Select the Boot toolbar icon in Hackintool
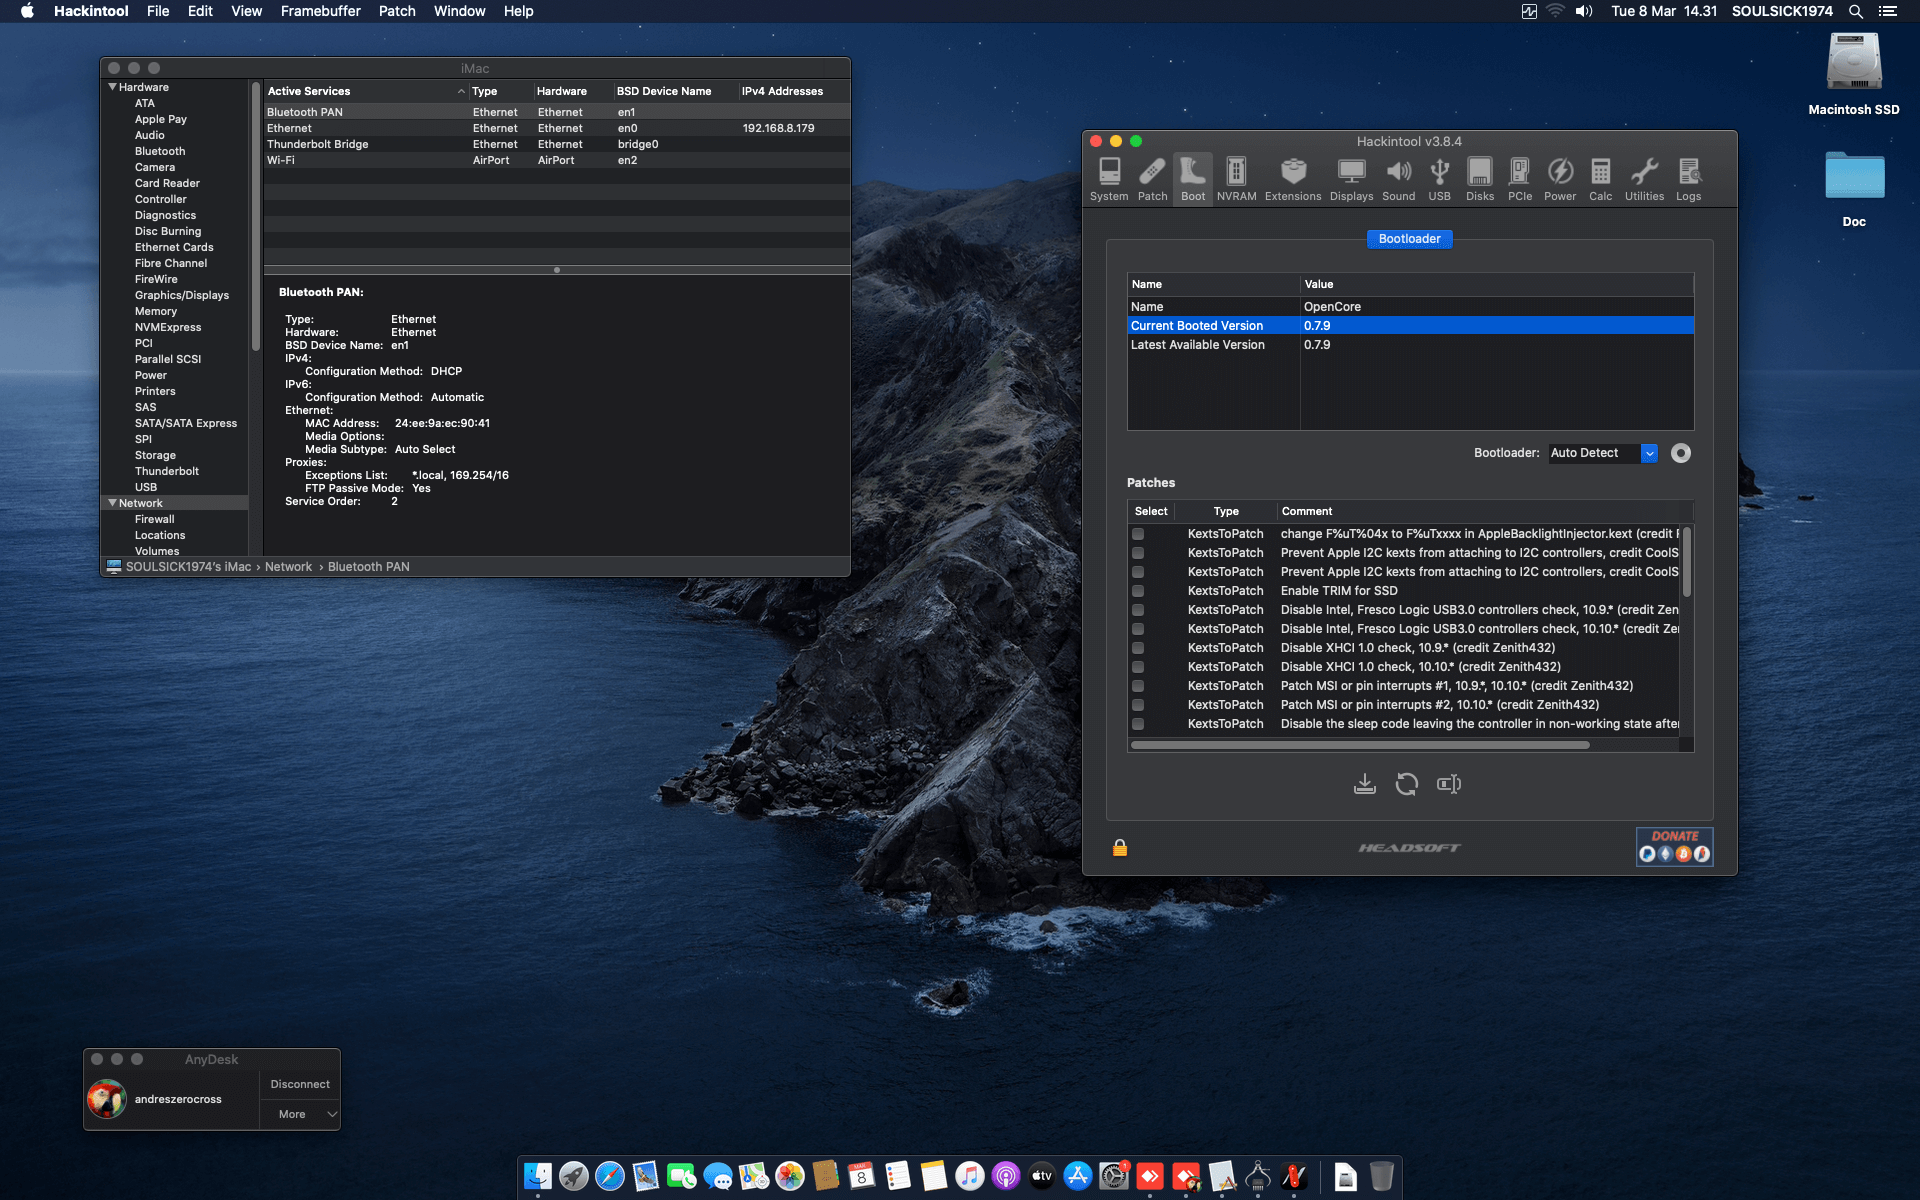 click(1193, 179)
